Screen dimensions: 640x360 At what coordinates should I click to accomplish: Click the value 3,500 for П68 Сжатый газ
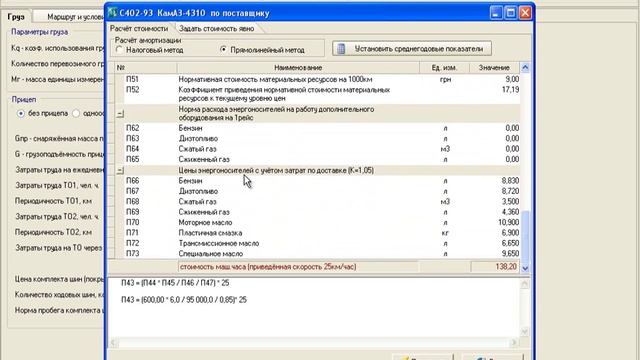(510, 202)
